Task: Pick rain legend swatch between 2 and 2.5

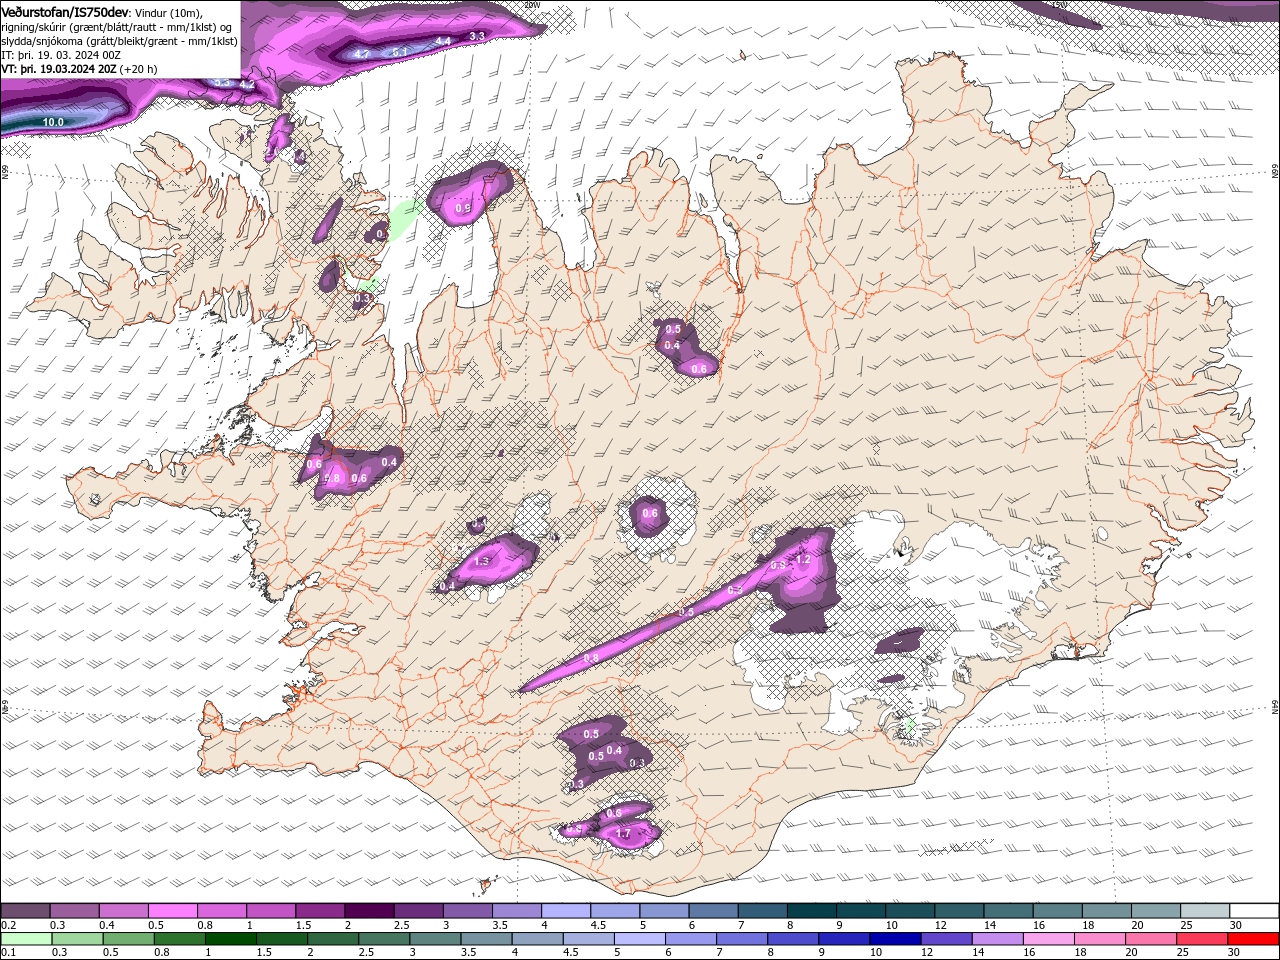Action: click(x=334, y=939)
